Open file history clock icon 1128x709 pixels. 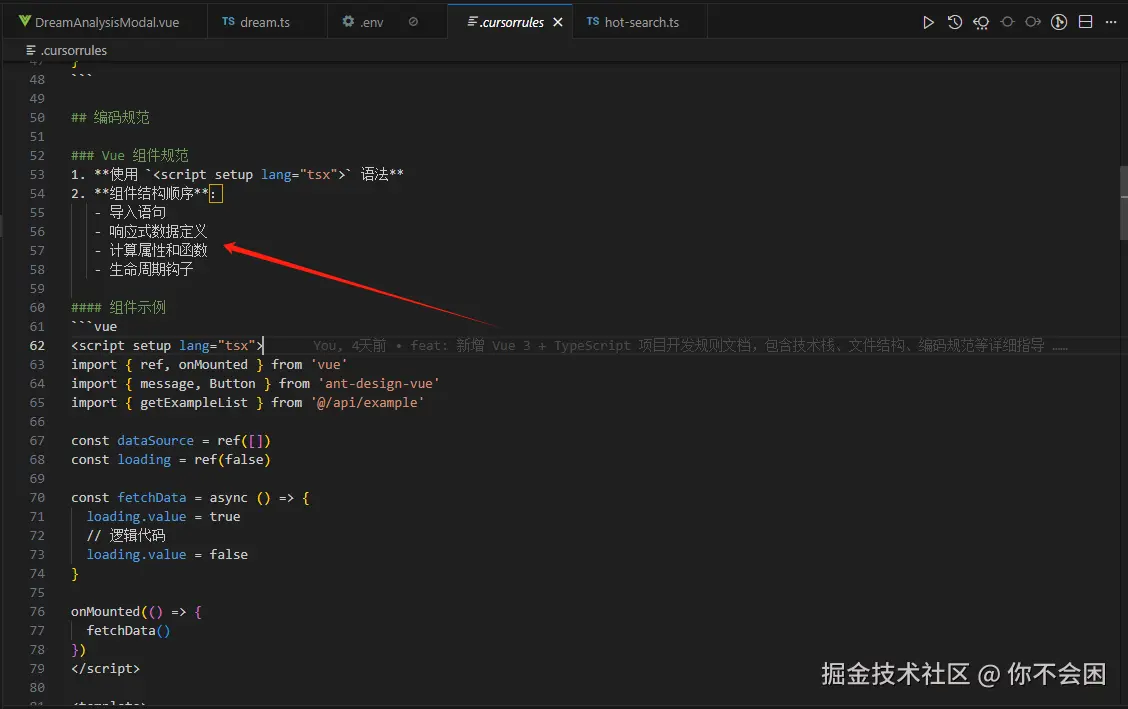(955, 22)
